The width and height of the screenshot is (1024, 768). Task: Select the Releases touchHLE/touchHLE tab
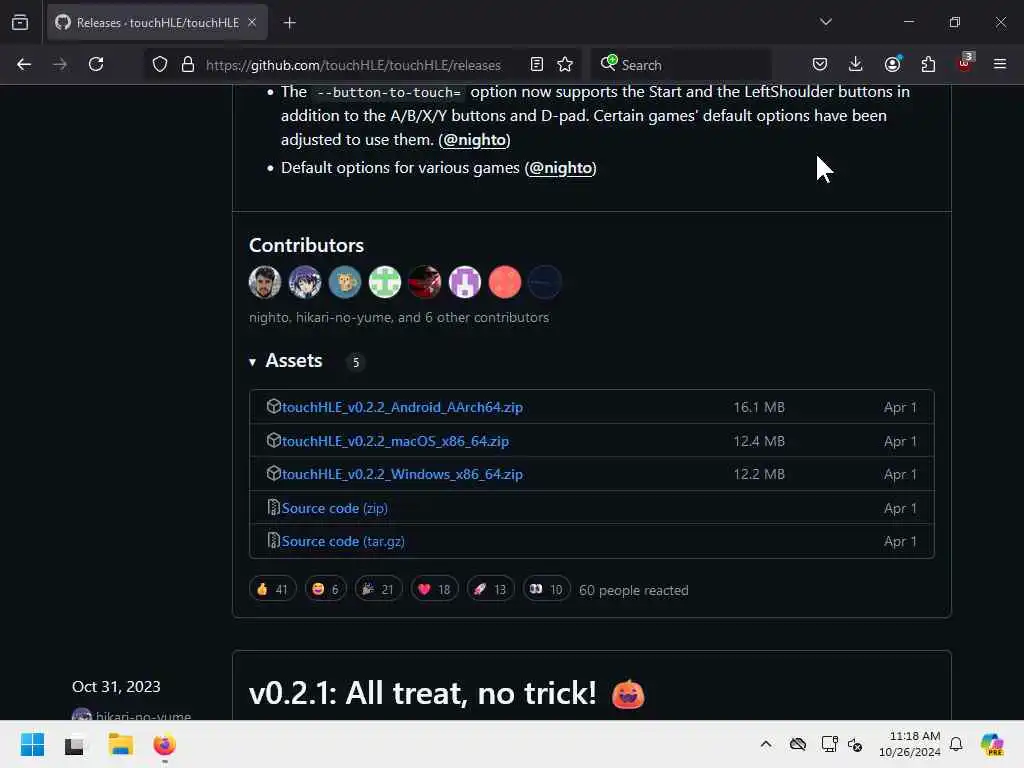157,23
